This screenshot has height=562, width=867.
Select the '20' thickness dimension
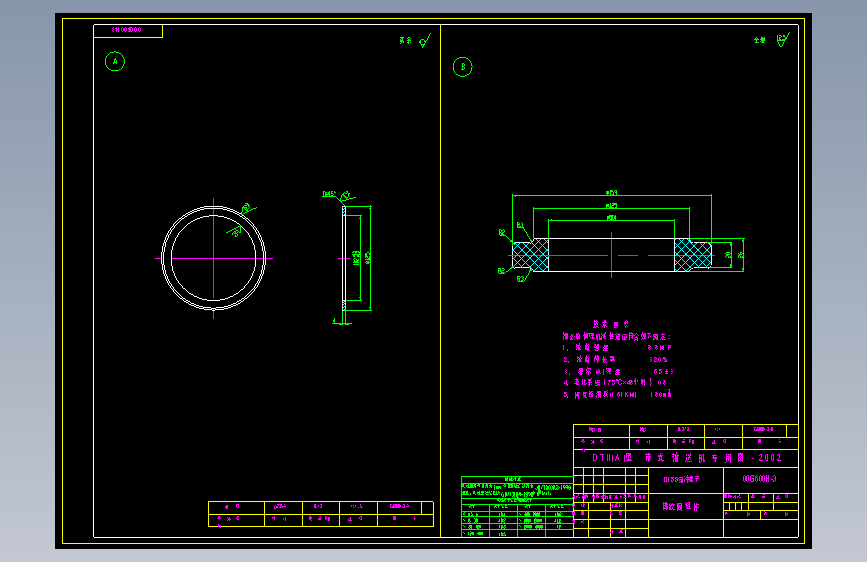(x=728, y=255)
